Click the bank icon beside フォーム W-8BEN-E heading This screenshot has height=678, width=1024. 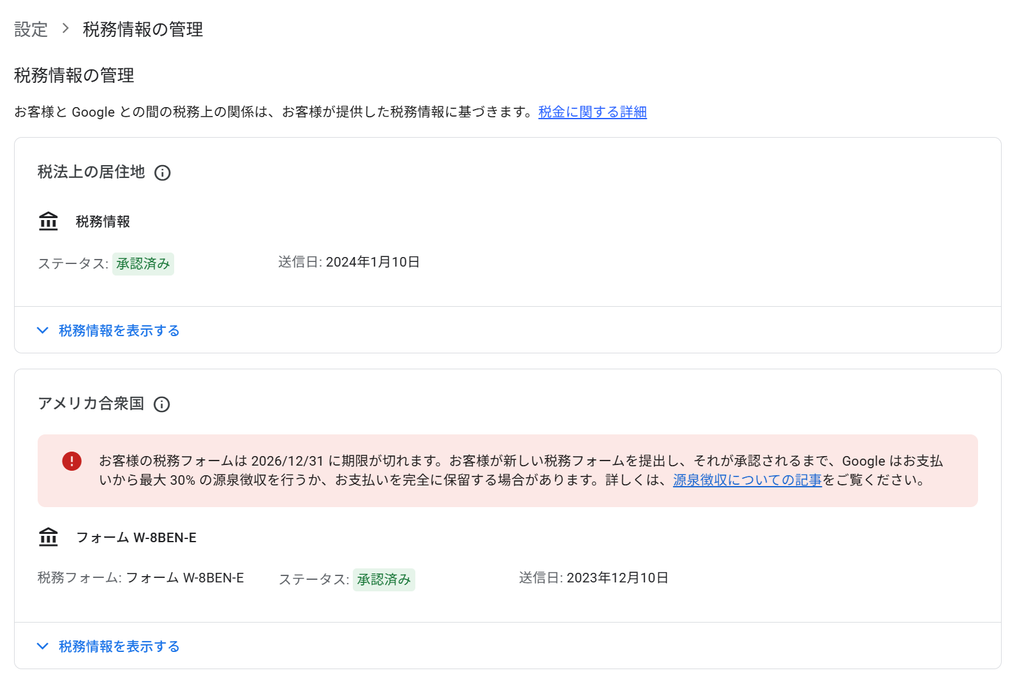(x=48, y=537)
